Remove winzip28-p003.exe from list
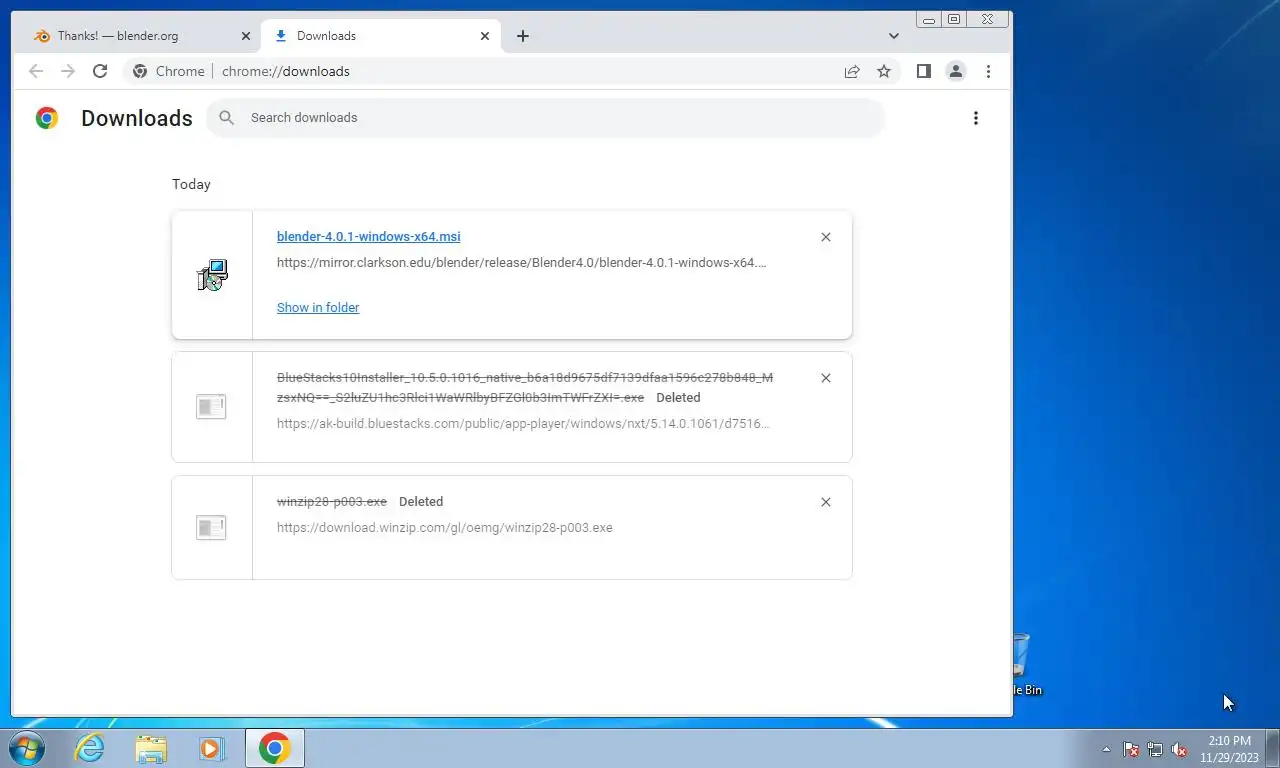This screenshot has height=768, width=1280. point(826,502)
